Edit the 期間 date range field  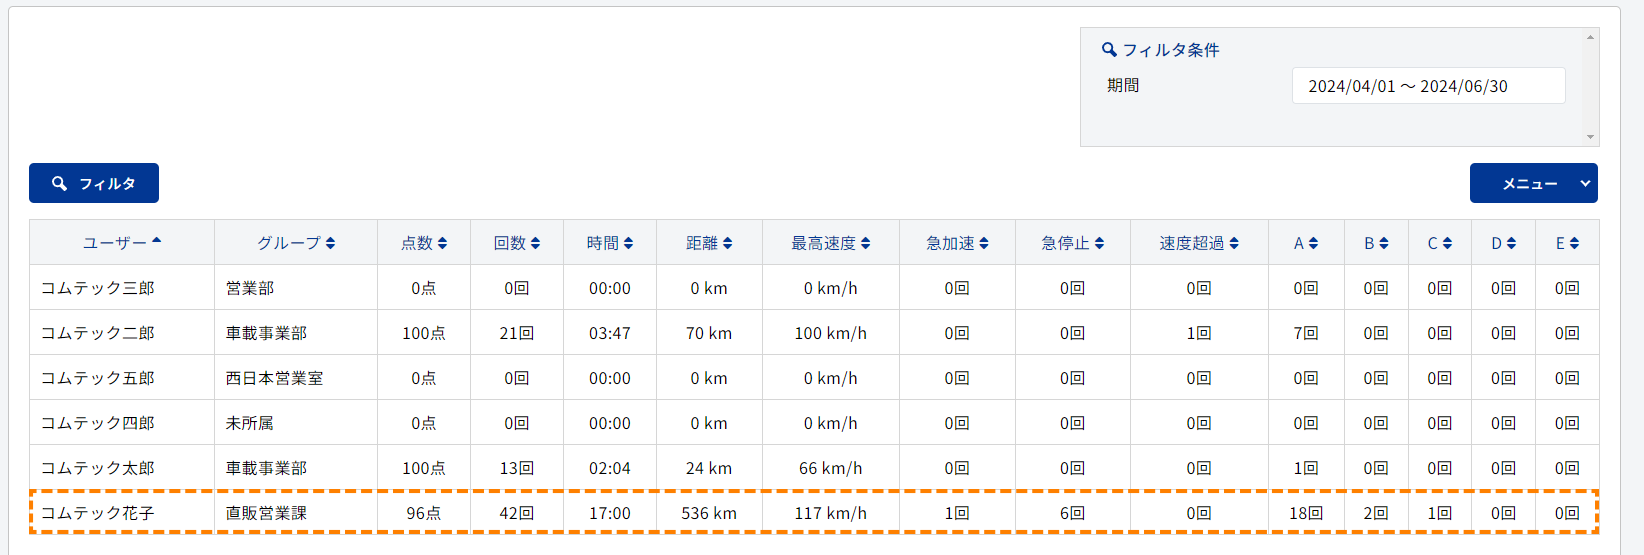coord(1428,86)
